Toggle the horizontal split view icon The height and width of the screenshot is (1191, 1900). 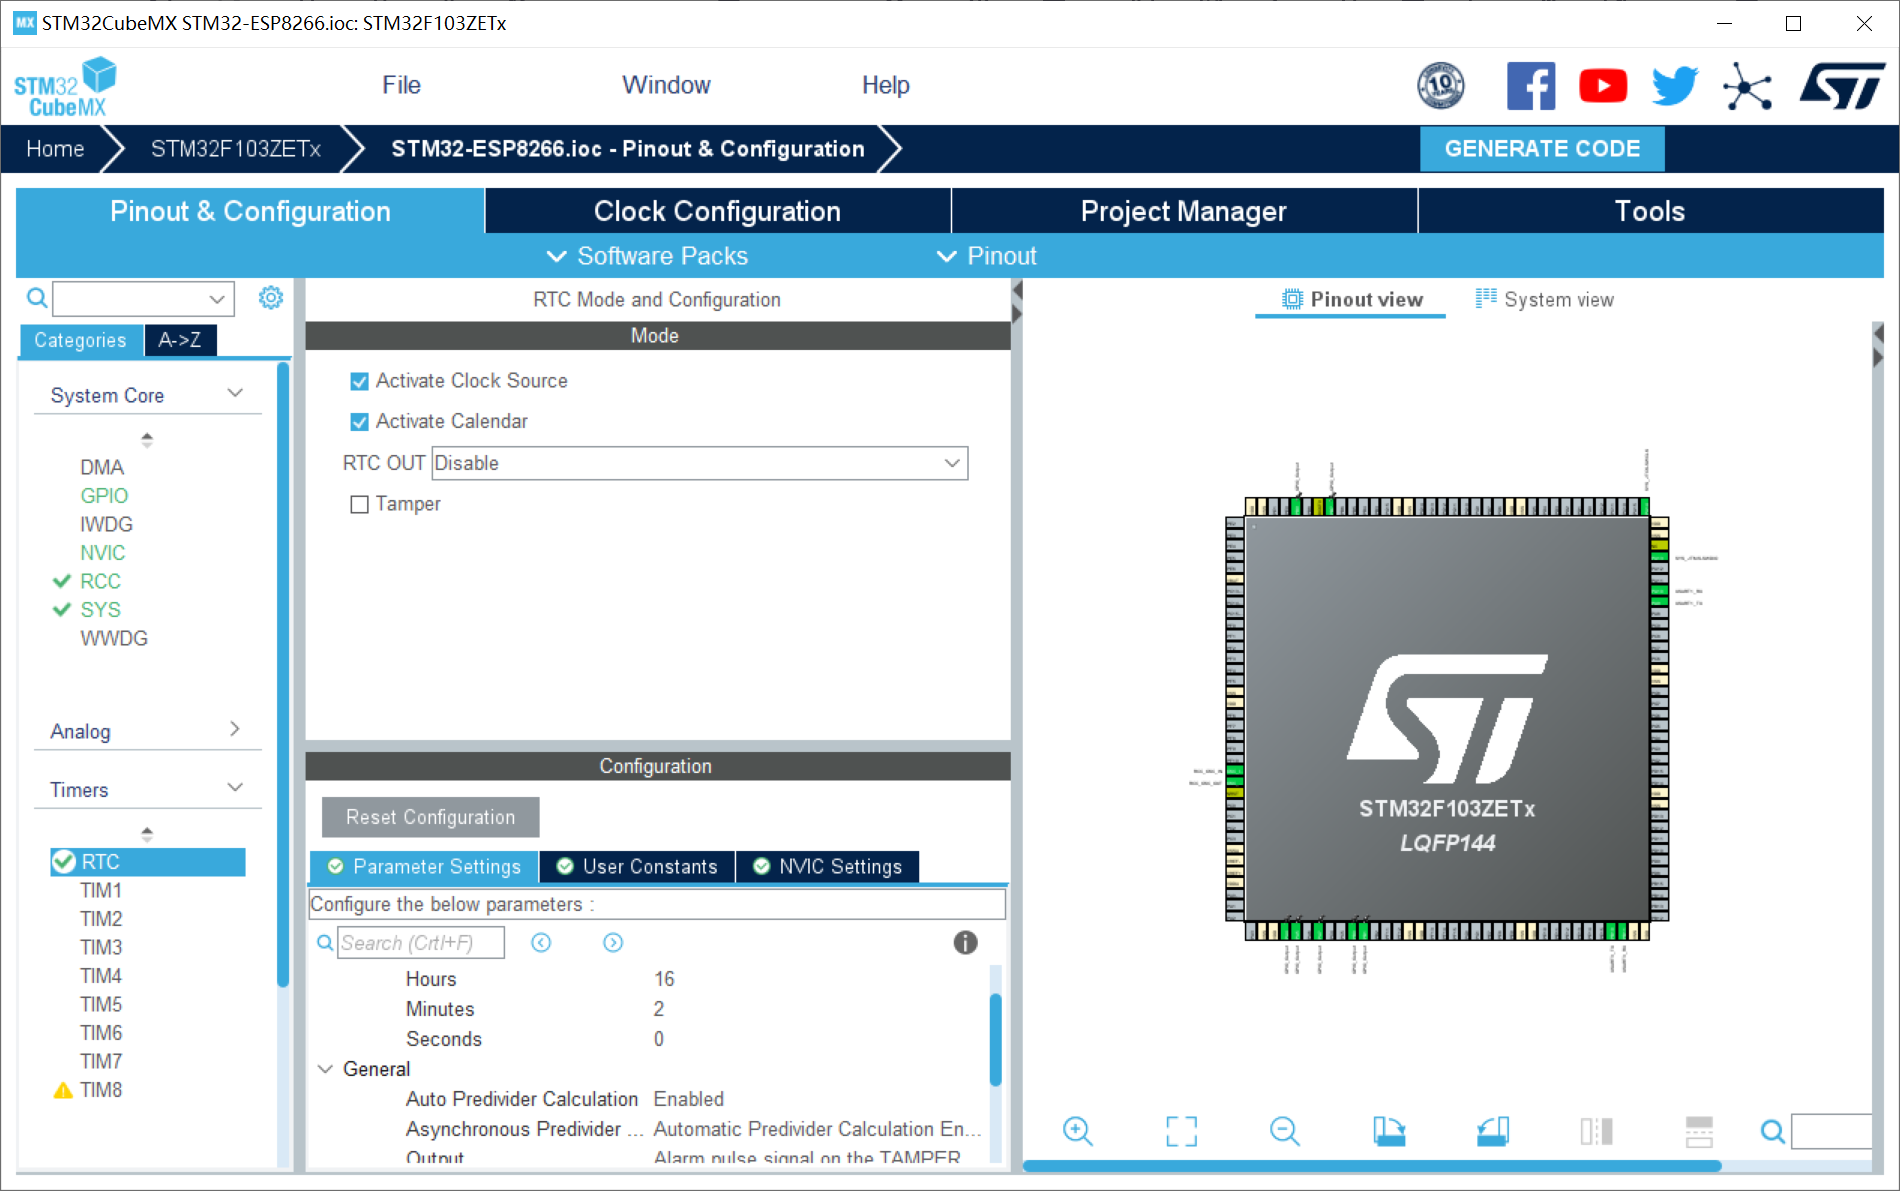click(1699, 1131)
